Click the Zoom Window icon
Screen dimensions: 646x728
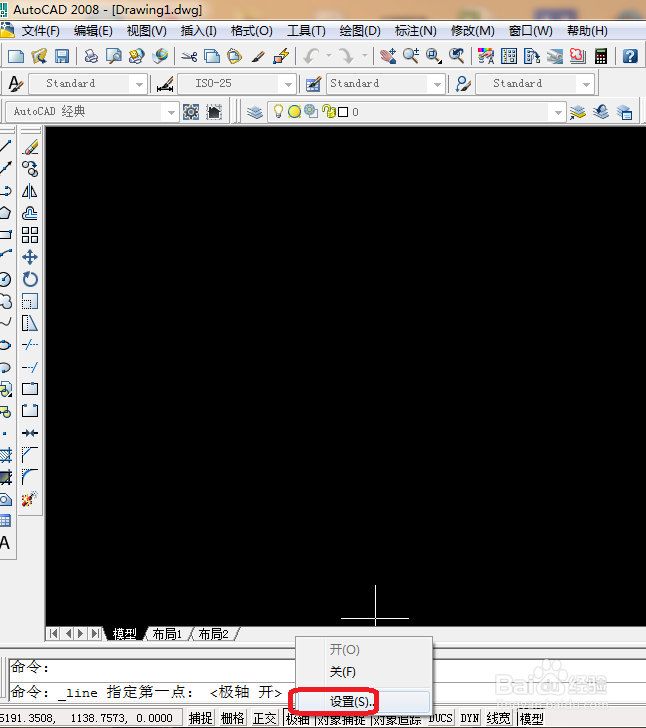click(x=433, y=57)
